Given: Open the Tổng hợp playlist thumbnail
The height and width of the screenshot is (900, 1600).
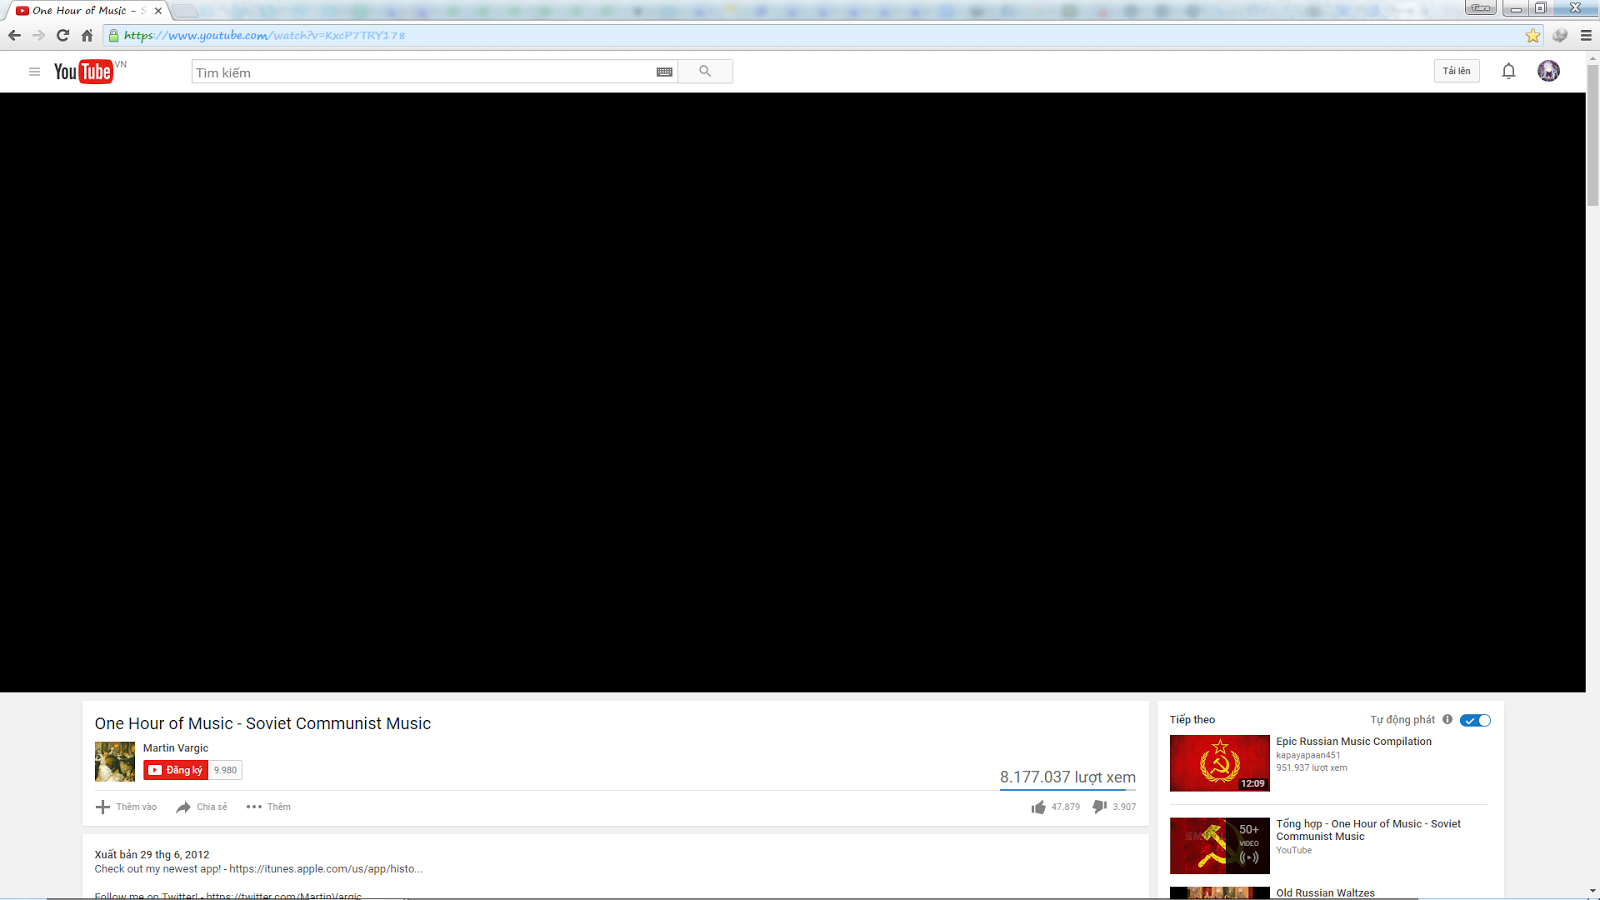Looking at the screenshot, I should tap(1220, 846).
